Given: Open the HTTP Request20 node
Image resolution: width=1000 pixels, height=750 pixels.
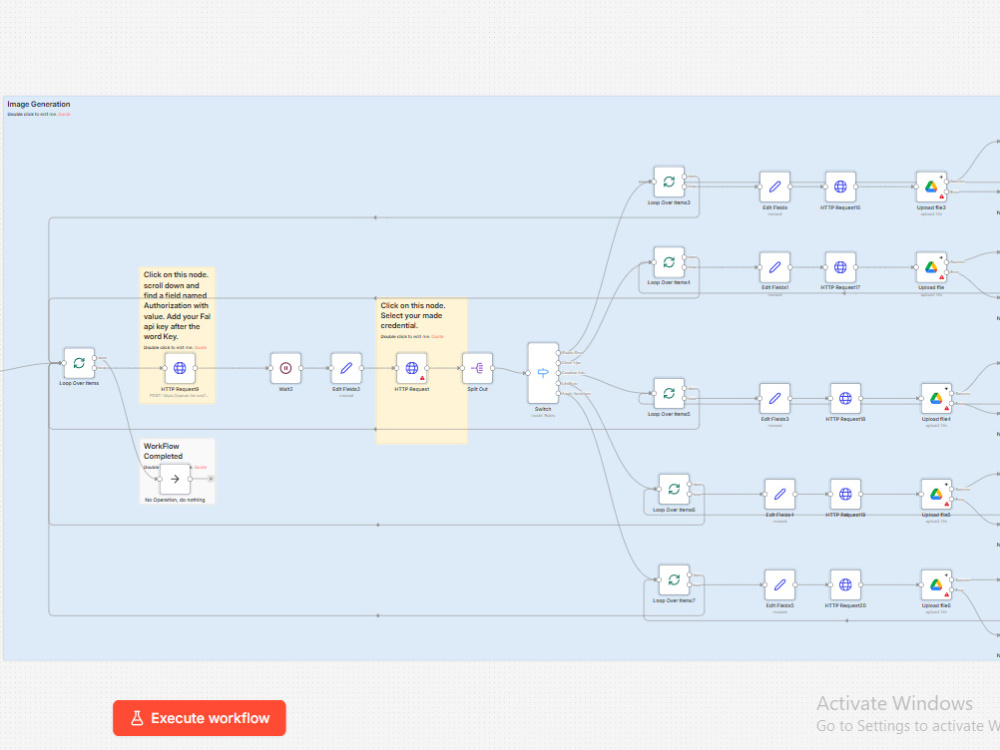Looking at the screenshot, I should [846, 585].
